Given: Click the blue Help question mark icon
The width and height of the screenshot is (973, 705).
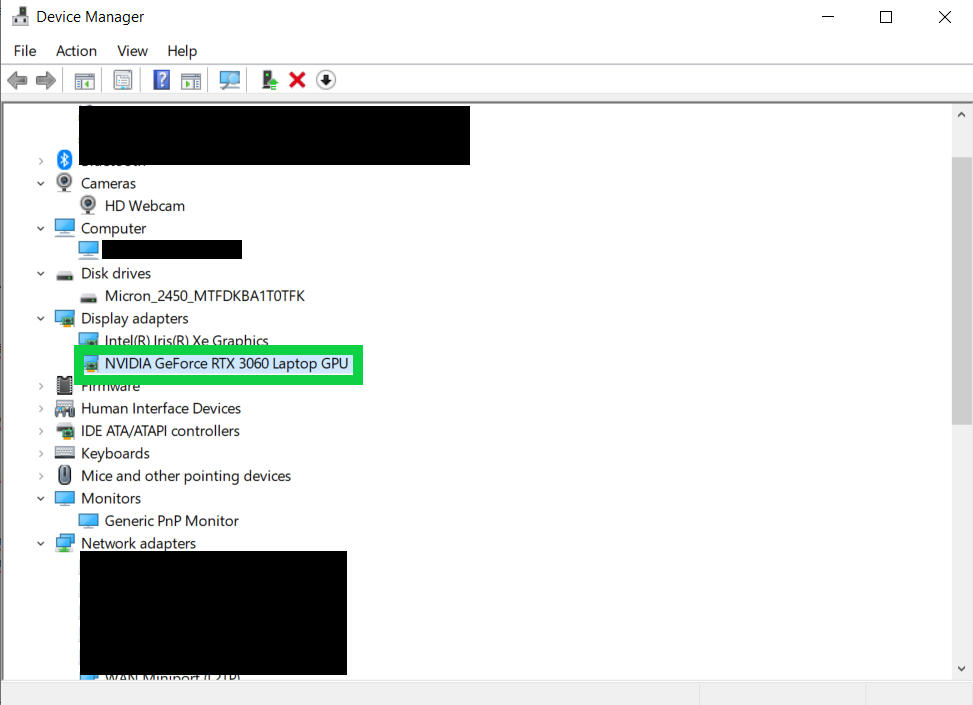Looking at the screenshot, I should [x=161, y=80].
